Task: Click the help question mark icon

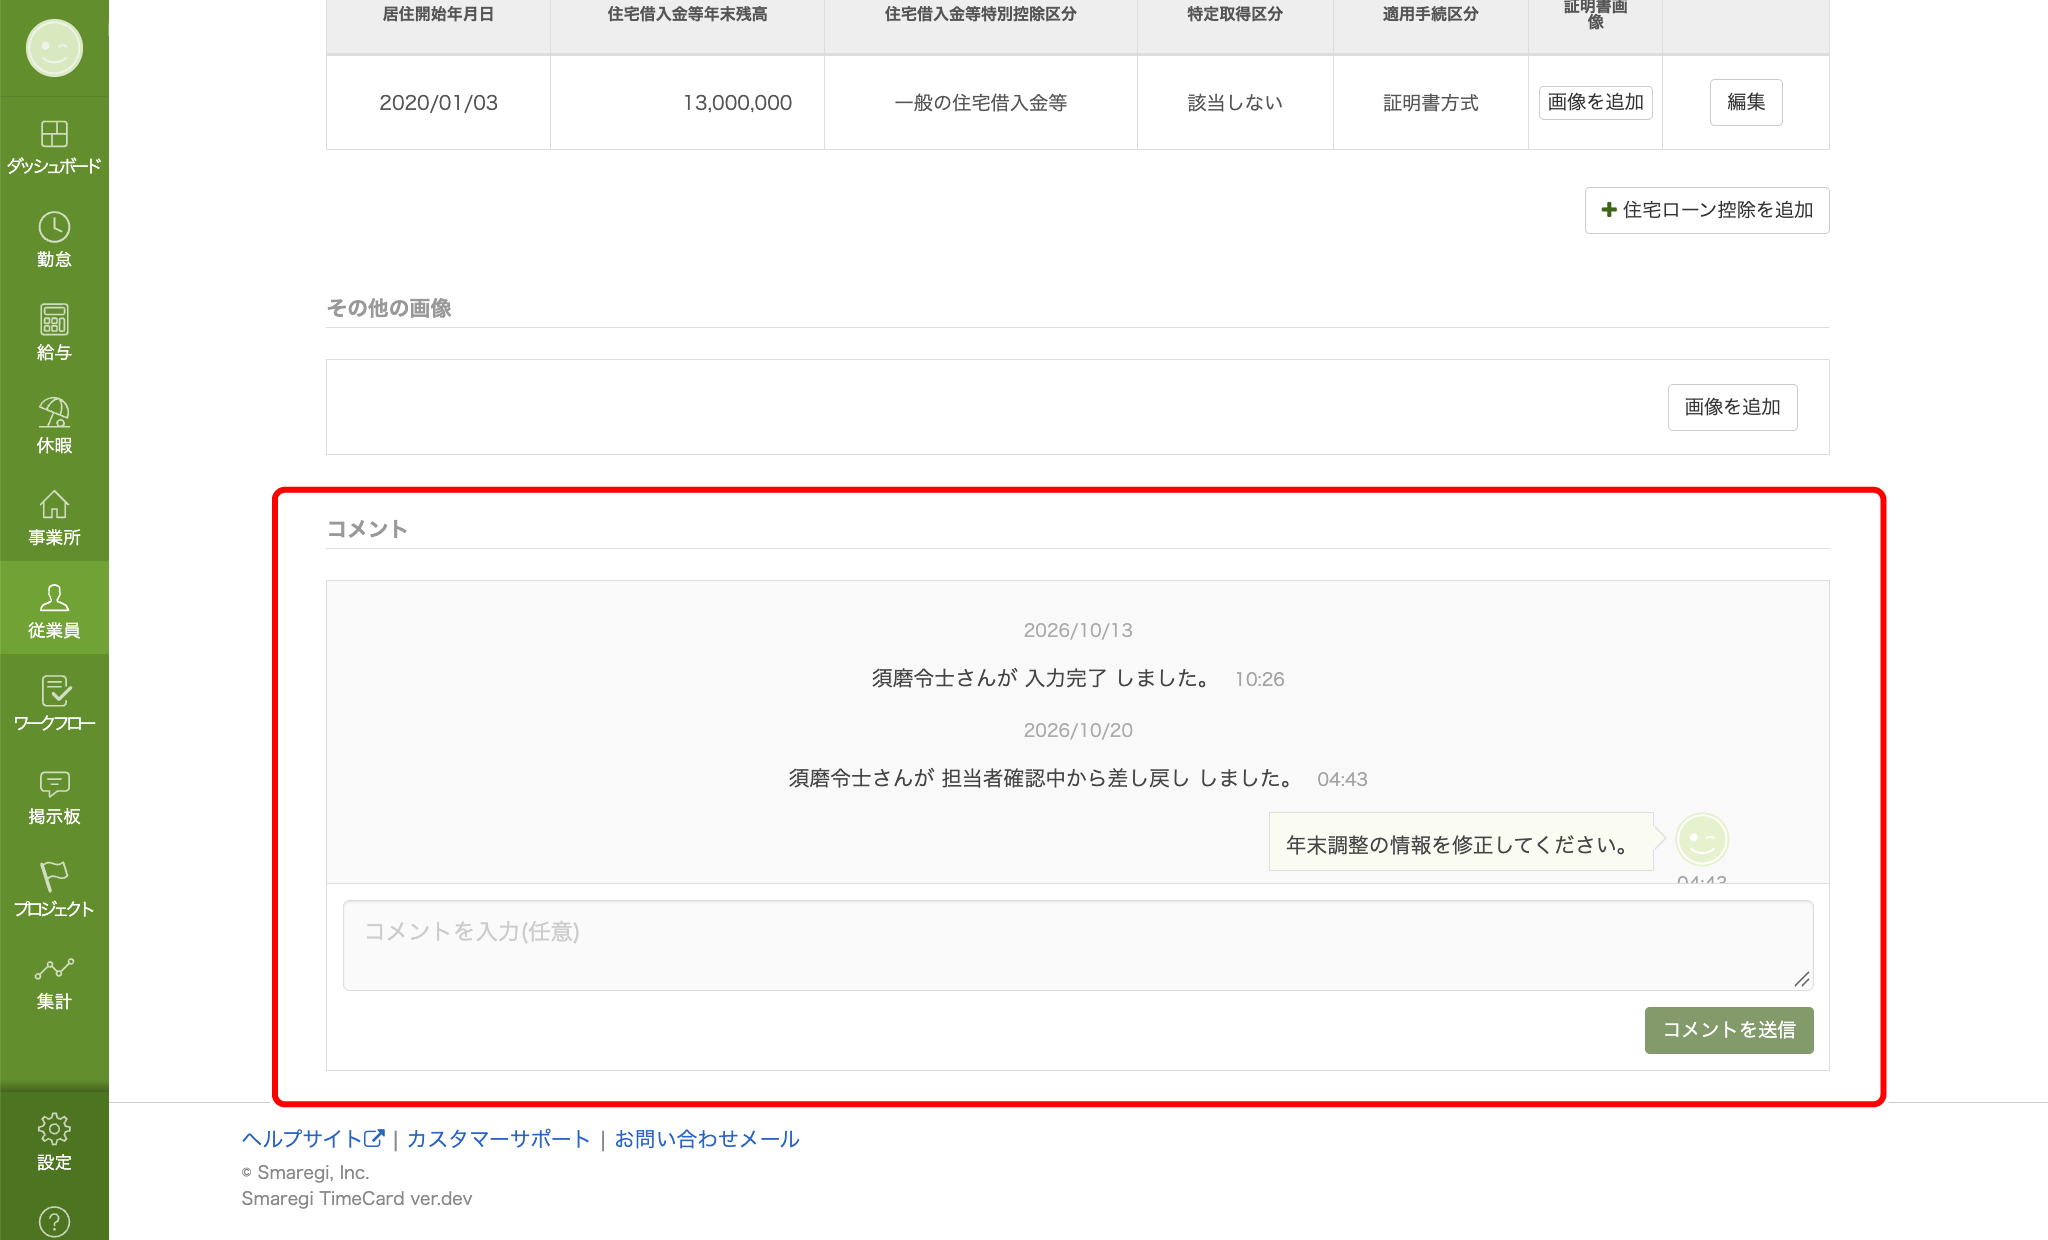Action: pos(54,1222)
